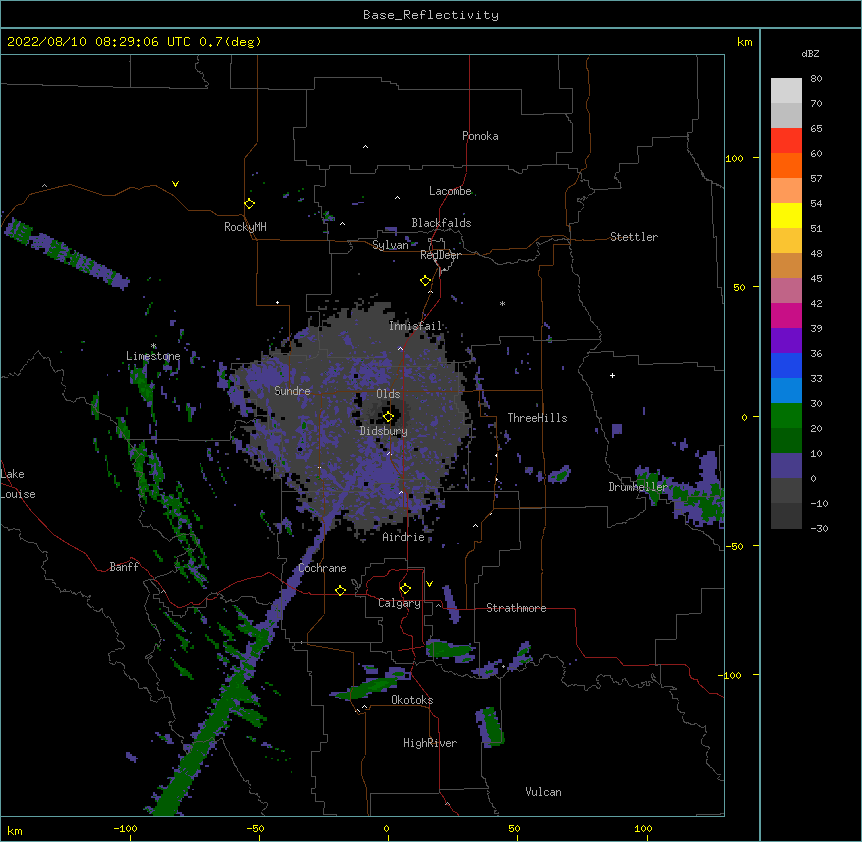Screen dimensions: 862x842
Task: Click the yellow 51-54 dBZ legend swatch
Action: click(x=786, y=215)
